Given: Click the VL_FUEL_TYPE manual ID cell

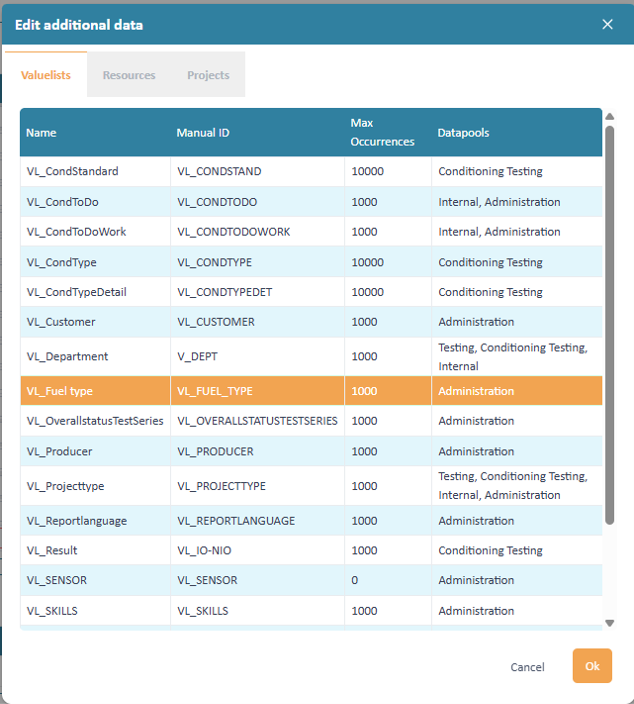Looking at the screenshot, I should click(257, 391).
